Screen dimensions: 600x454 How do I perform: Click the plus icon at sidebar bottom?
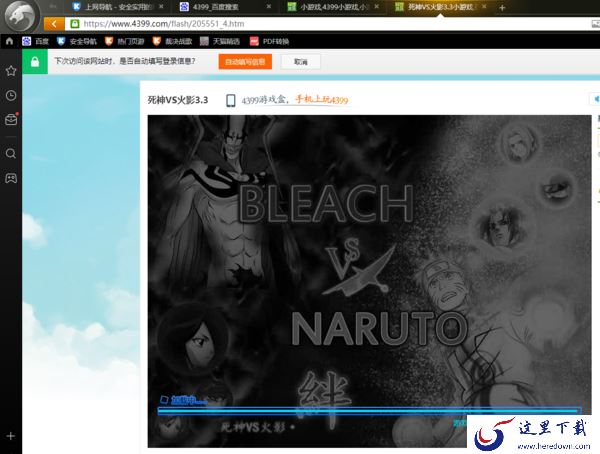(11, 436)
